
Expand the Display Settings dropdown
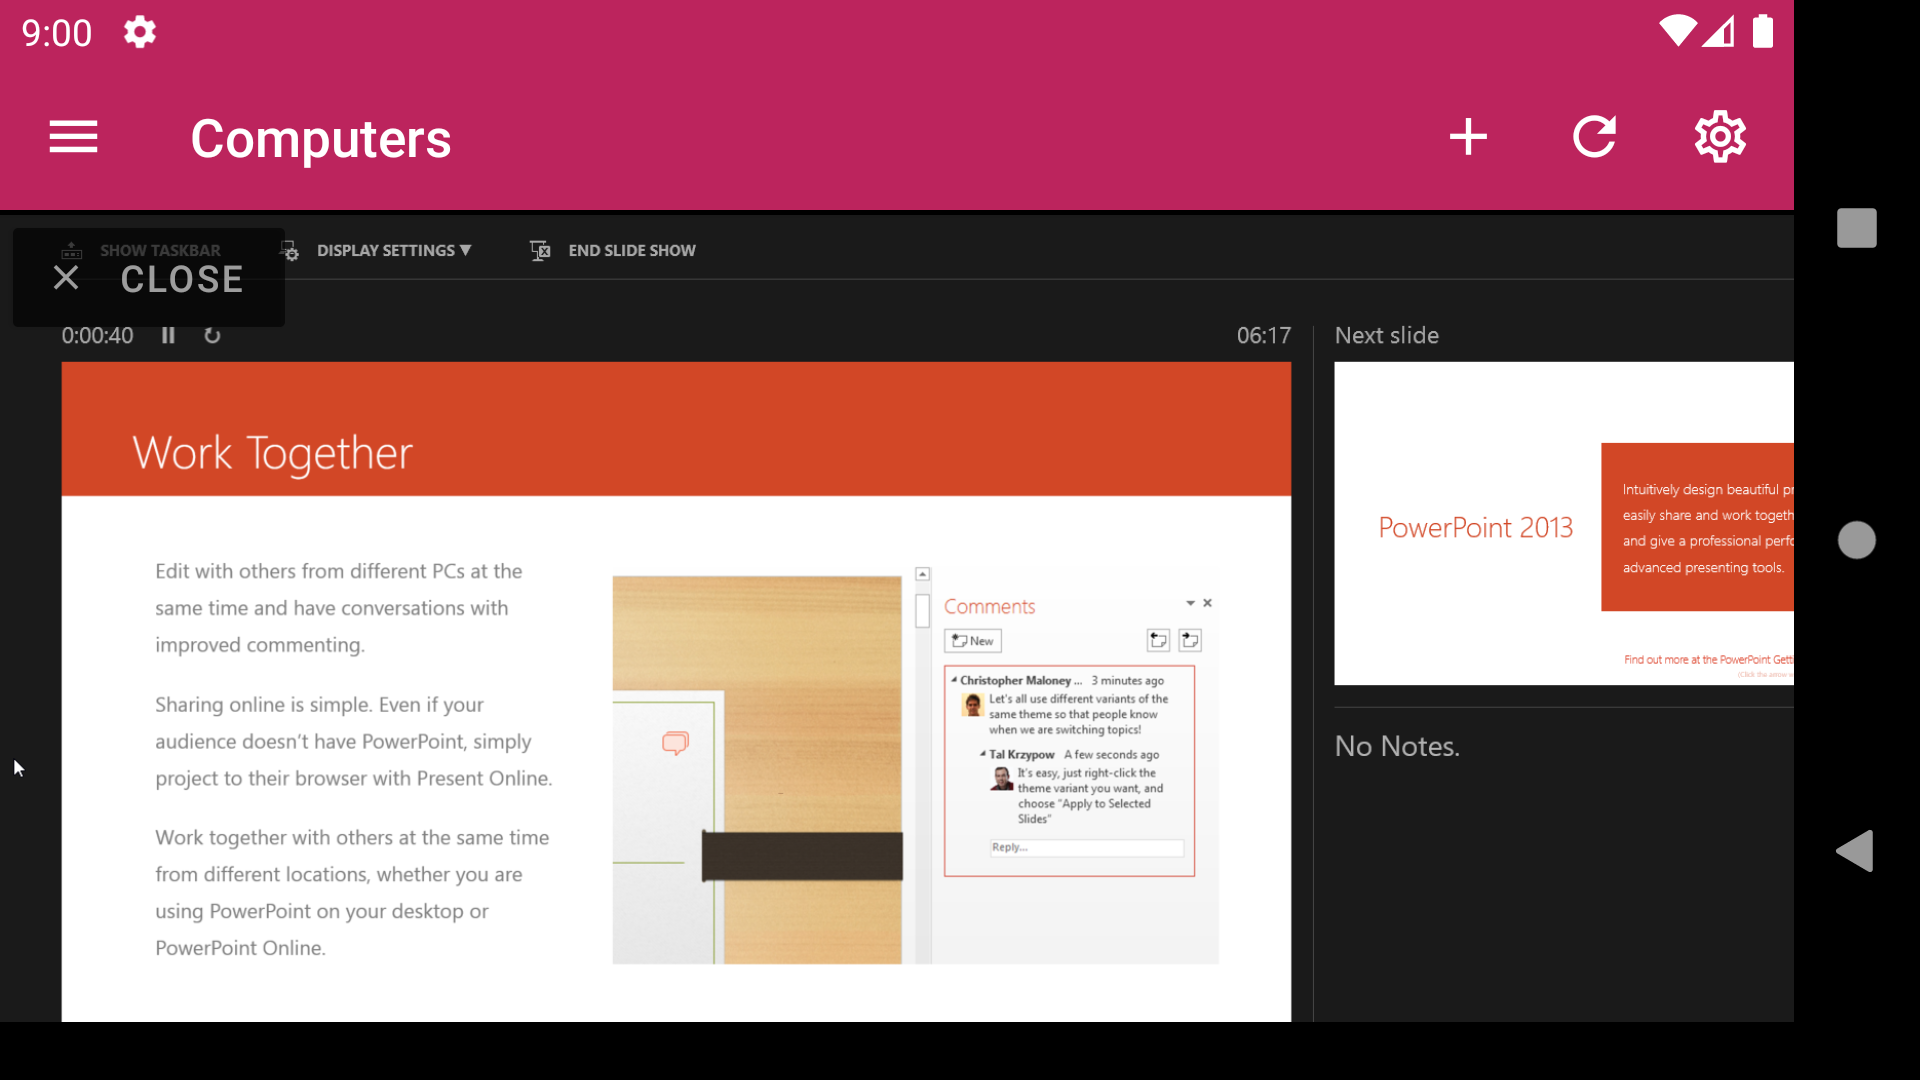(x=393, y=251)
